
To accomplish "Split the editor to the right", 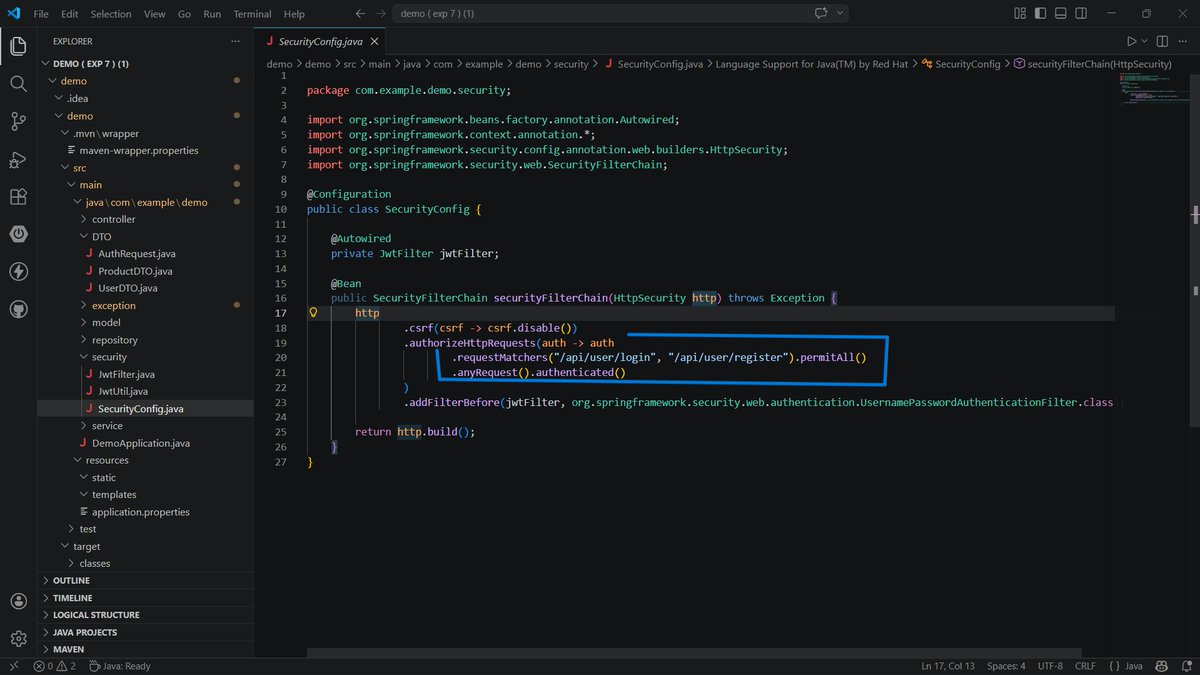I will (x=1162, y=41).
